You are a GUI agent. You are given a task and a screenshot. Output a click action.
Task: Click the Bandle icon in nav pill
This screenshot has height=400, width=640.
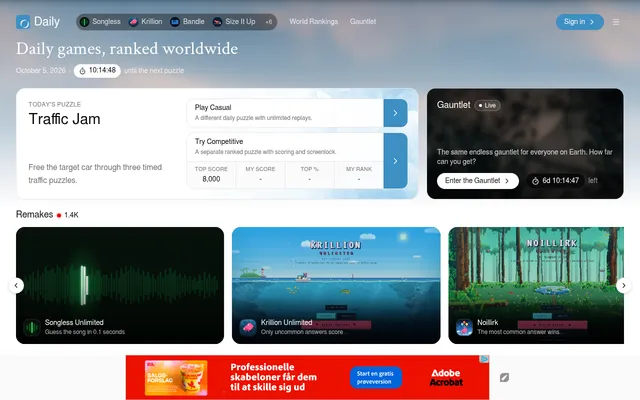[175, 22]
